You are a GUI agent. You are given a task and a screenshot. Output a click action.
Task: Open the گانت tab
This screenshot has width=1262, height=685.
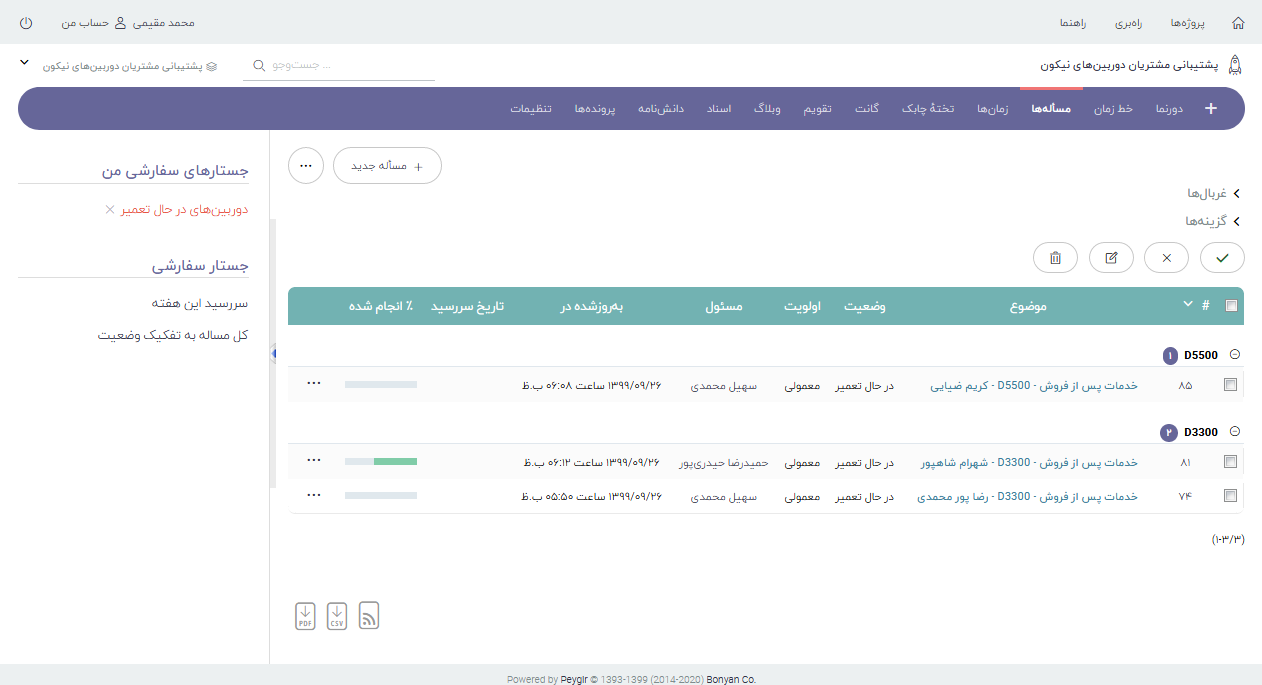[x=867, y=108]
